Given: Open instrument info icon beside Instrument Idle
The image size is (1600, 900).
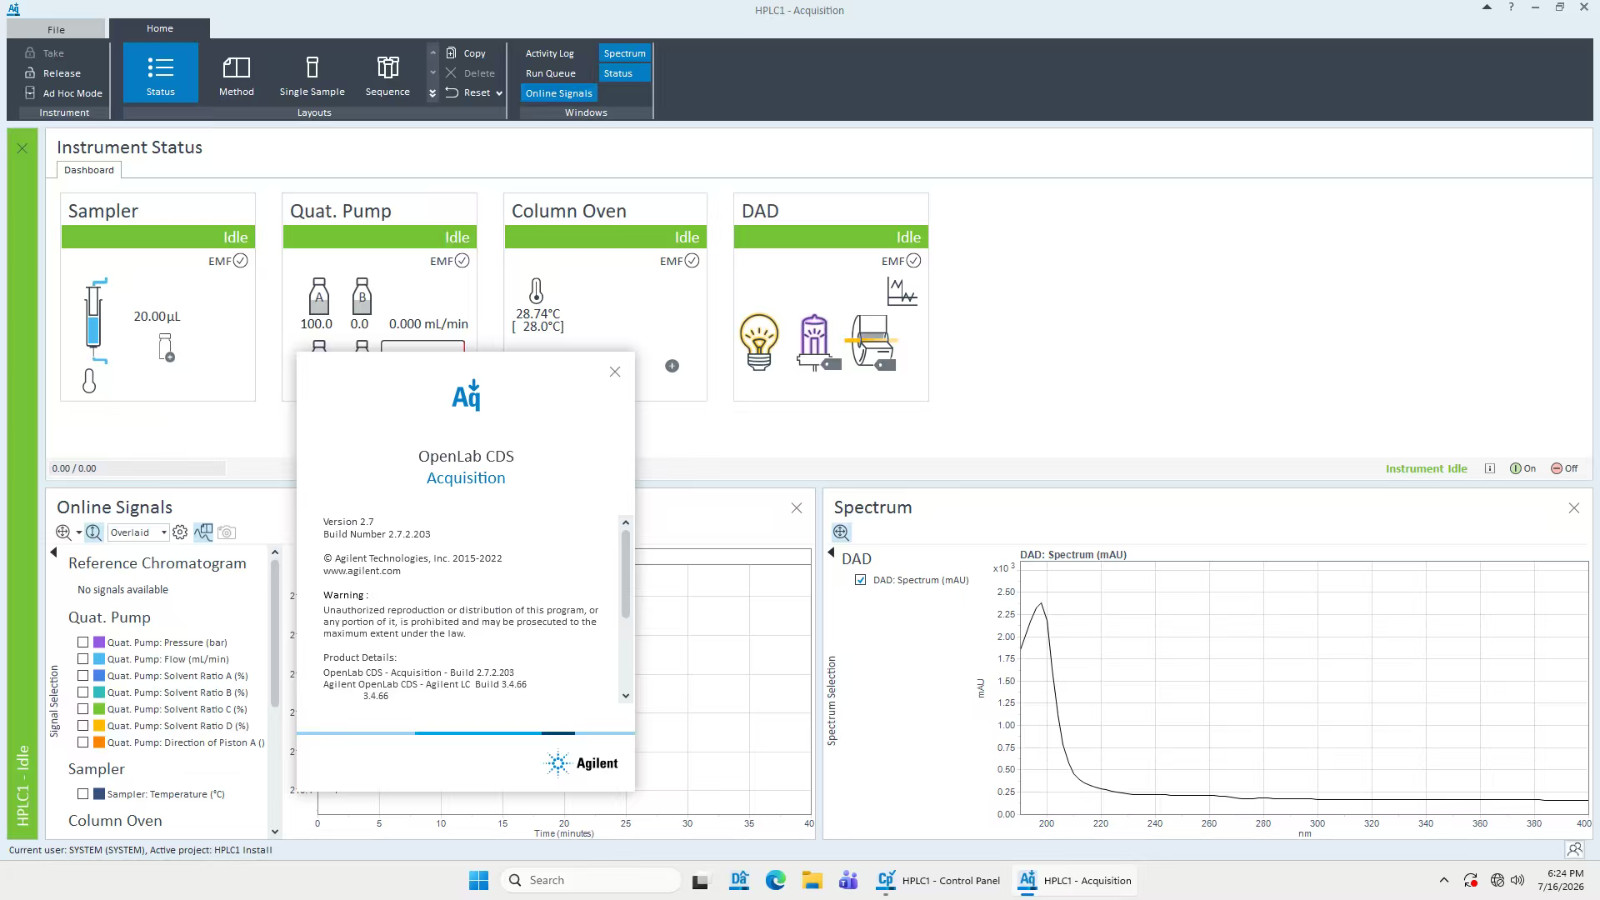Looking at the screenshot, I should point(1490,468).
